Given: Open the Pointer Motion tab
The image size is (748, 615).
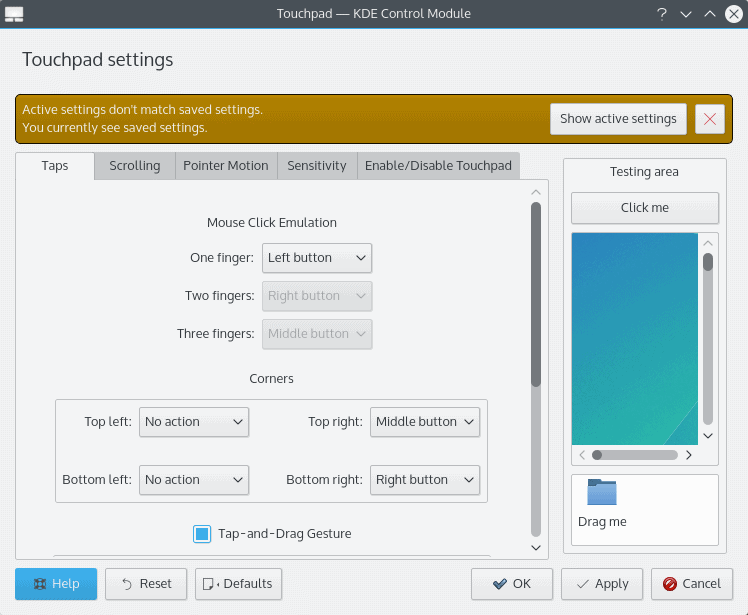Looking at the screenshot, I should point(226,166).
